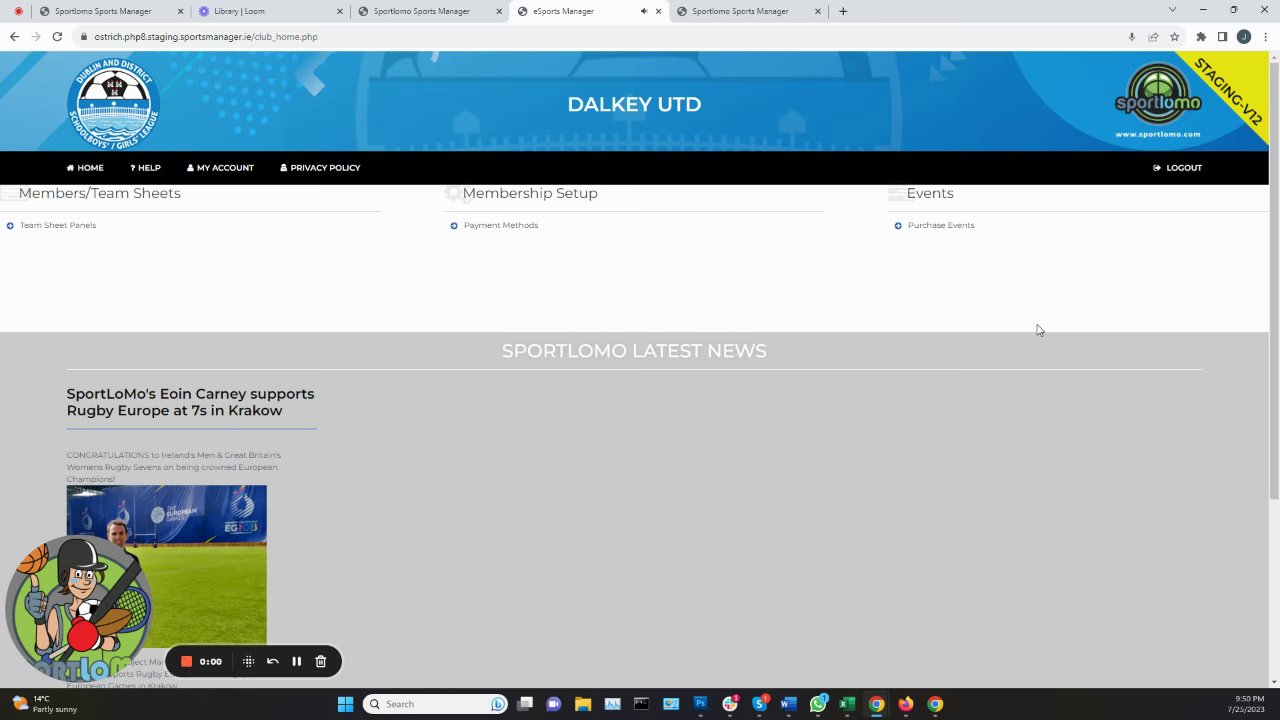The image size is (1280, 720).
Task: Delete the Loom recording with trash icon
Action: pyautogui.click(x=321, y=661)
